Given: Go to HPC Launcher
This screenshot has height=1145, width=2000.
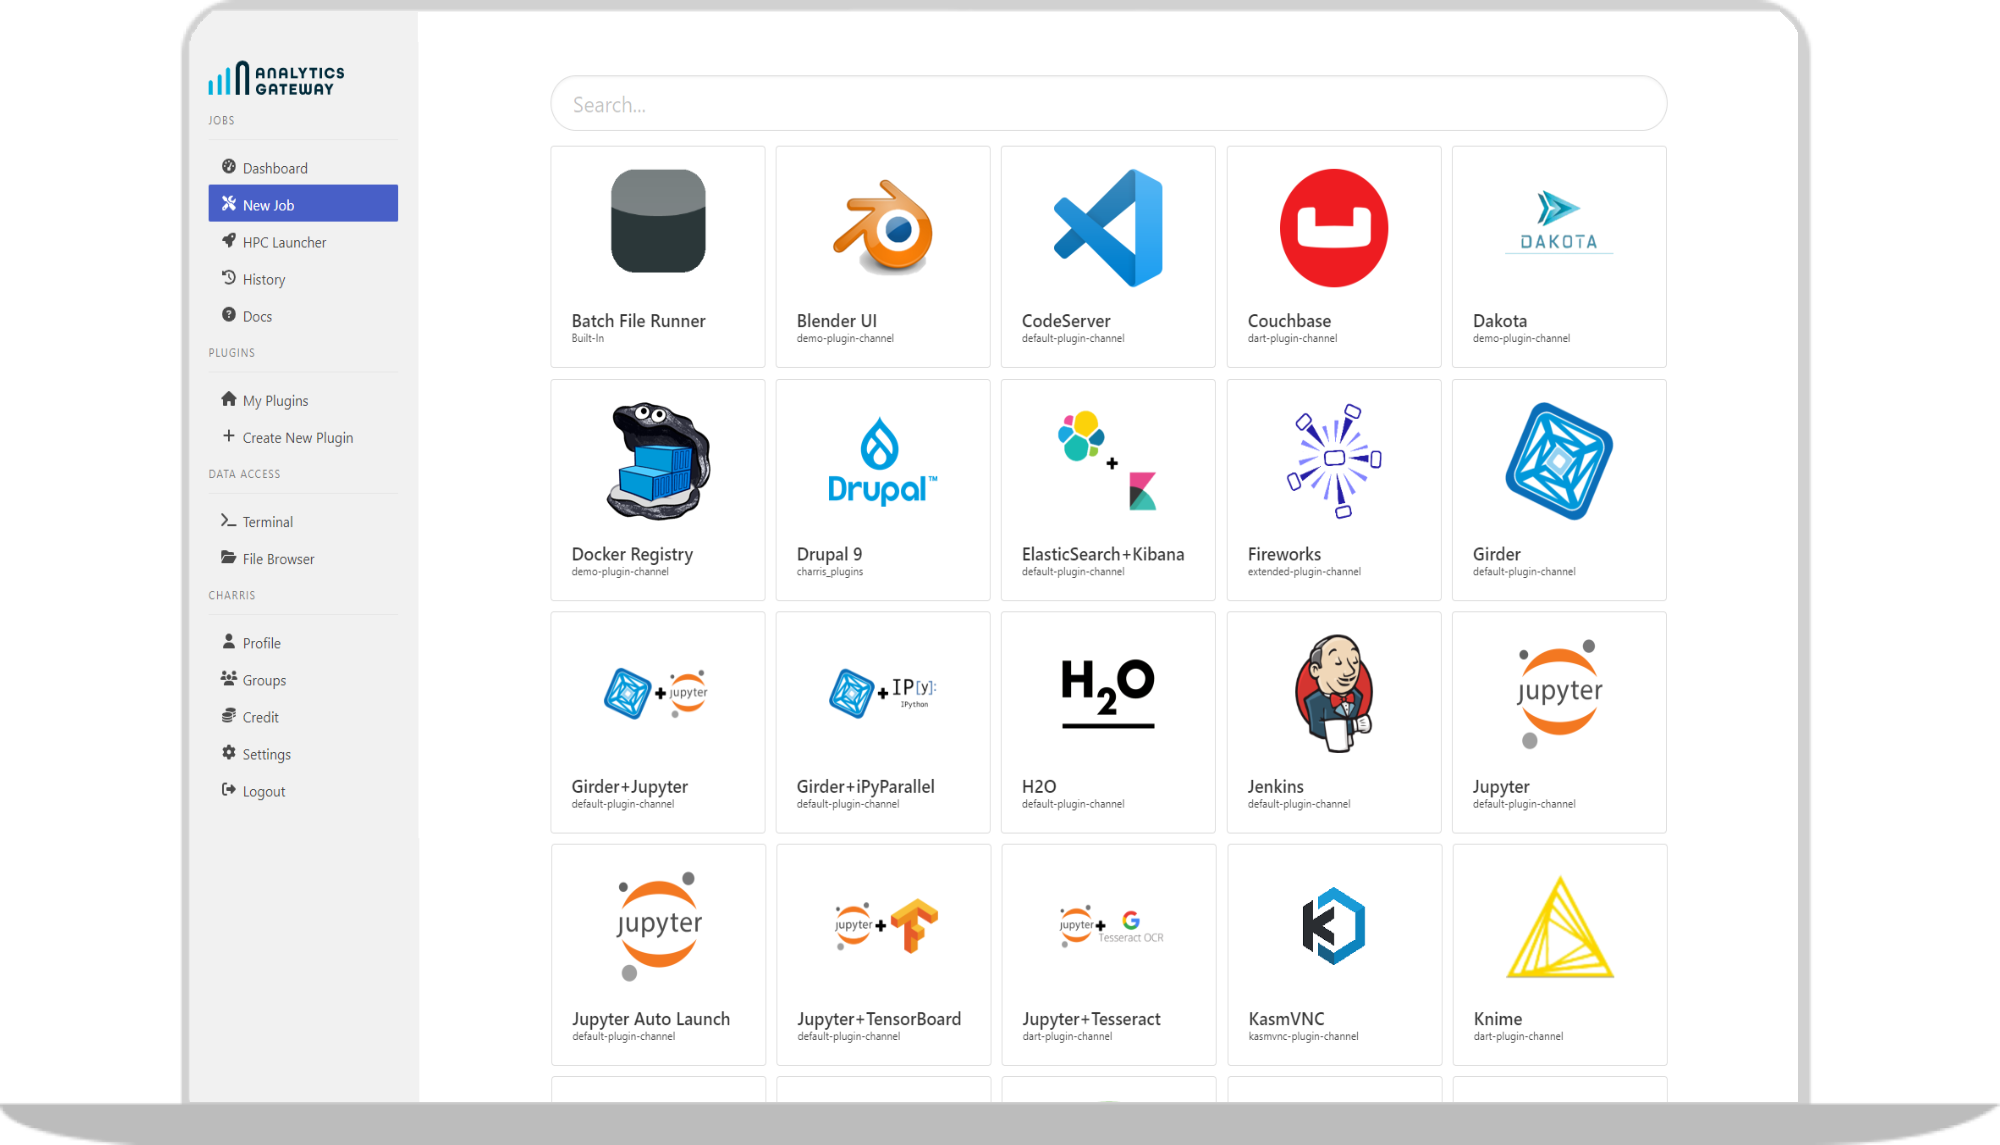Looking at the screenshot, I should pos(303,241).
